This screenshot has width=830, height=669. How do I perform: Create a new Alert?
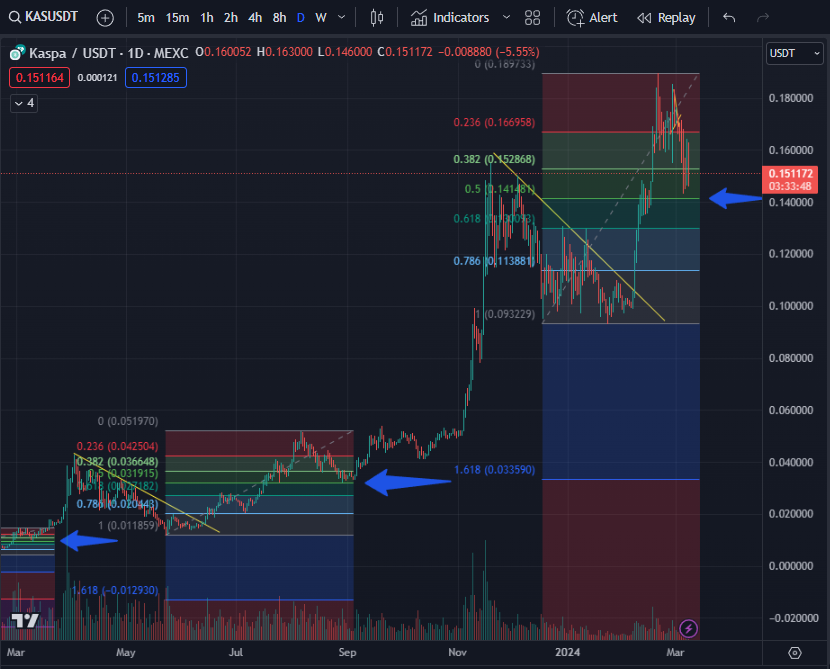(592, 18)
